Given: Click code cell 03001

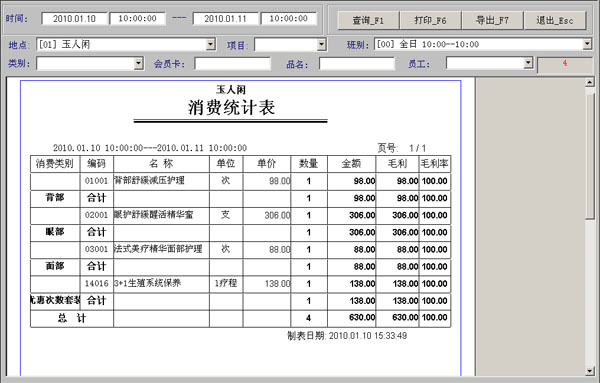Looking at the screenshot, I should (x=96, y=249).
